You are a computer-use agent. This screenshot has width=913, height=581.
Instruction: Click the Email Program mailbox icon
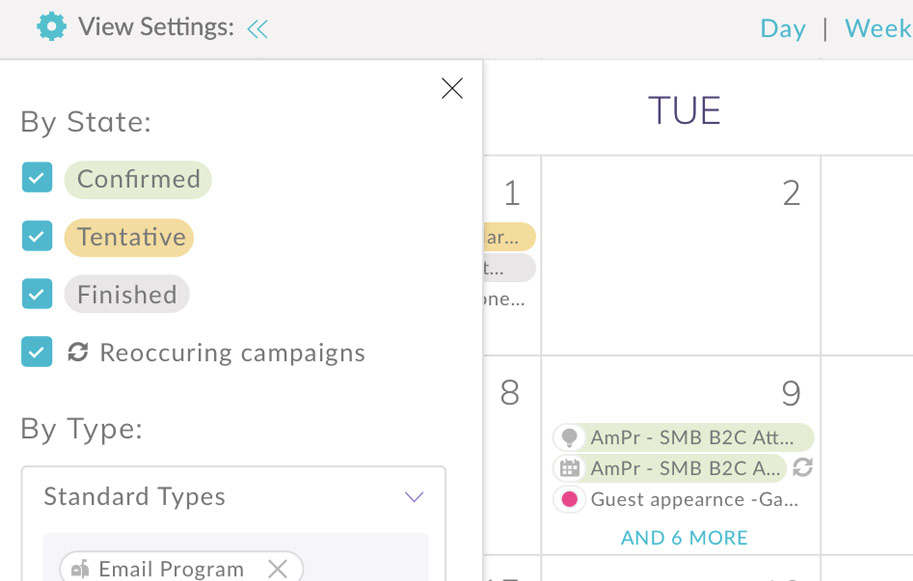80,569
